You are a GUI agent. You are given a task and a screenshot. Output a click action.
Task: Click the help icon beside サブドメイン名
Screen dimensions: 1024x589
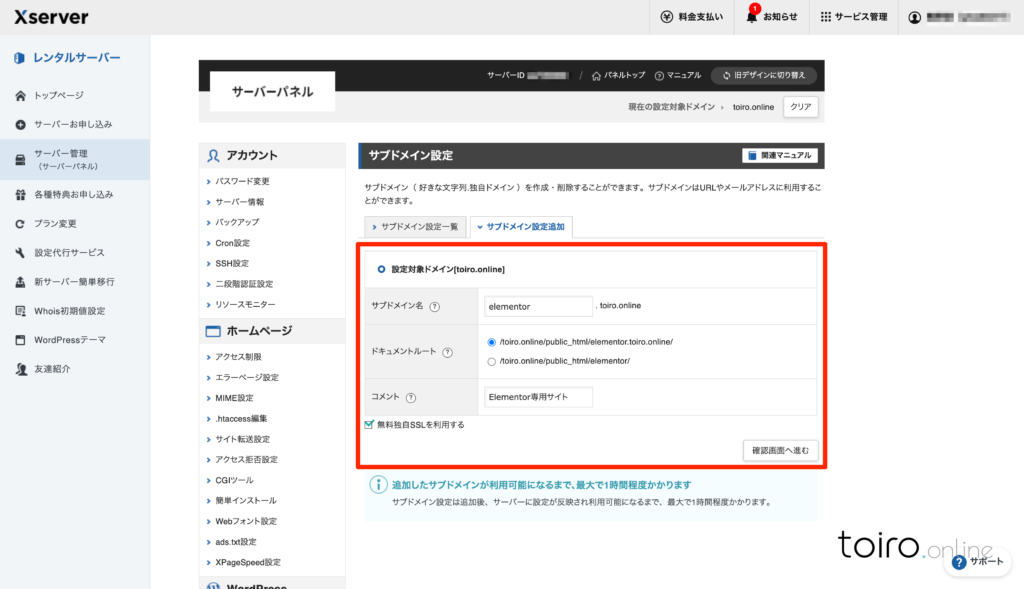435,307
